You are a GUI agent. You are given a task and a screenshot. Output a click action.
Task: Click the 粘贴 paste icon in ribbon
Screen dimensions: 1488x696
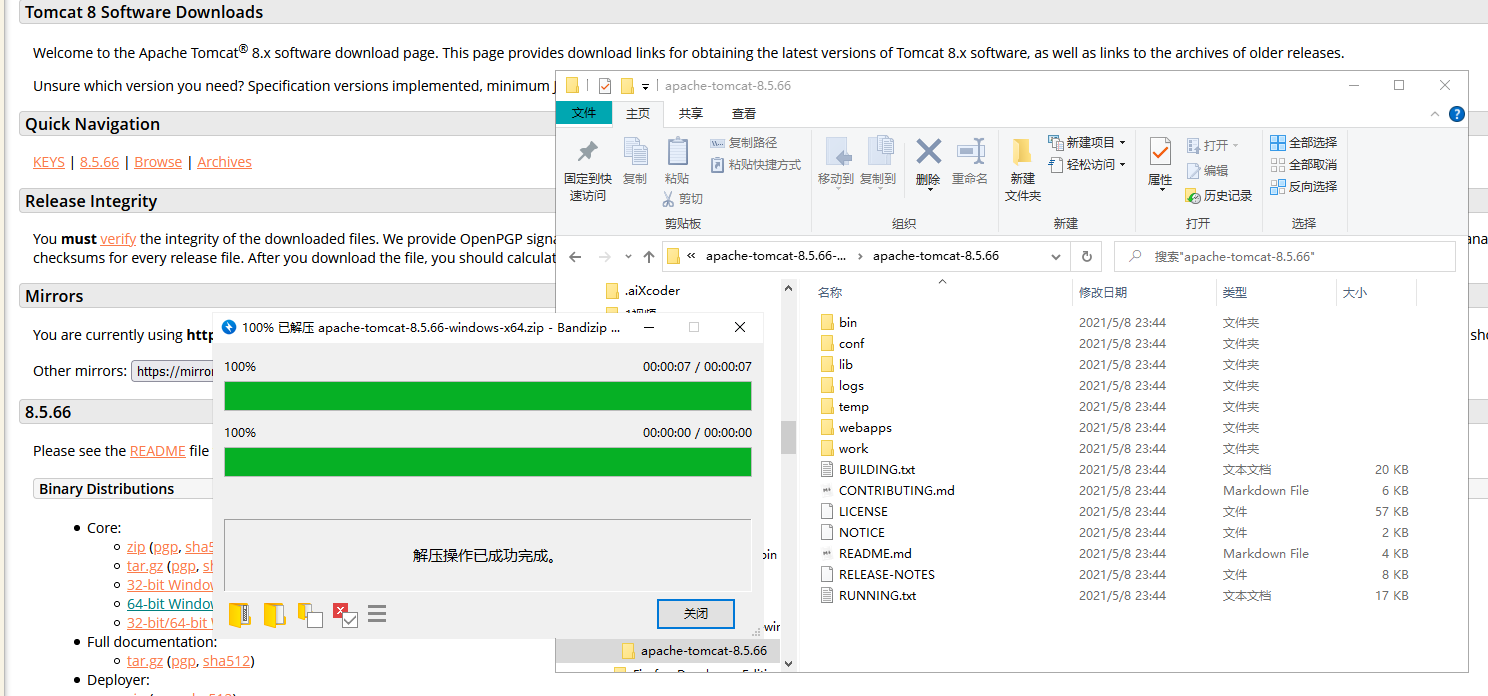[678, 151]
